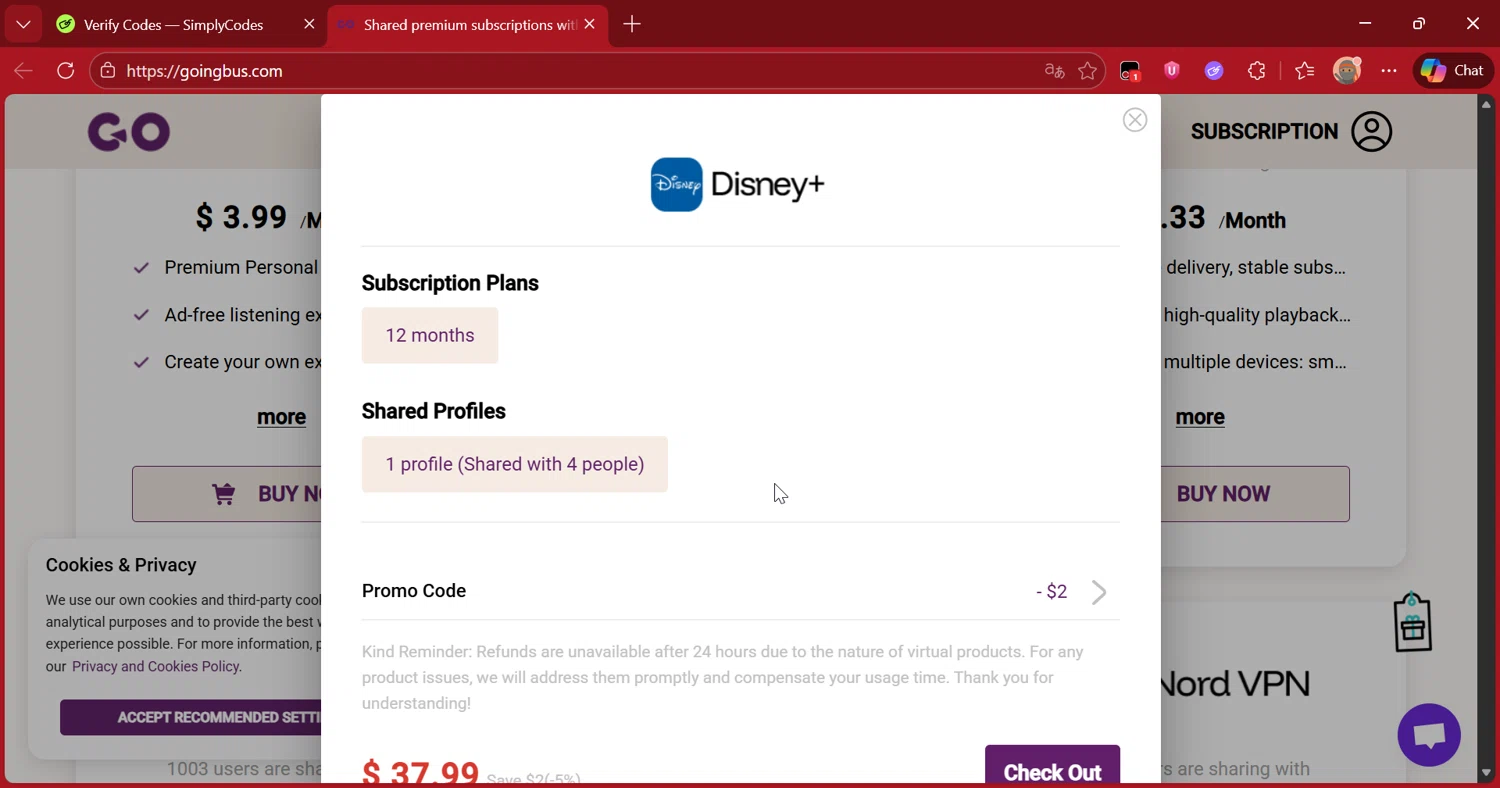
Task: Open the GO site logo
Action: (129, 132)
